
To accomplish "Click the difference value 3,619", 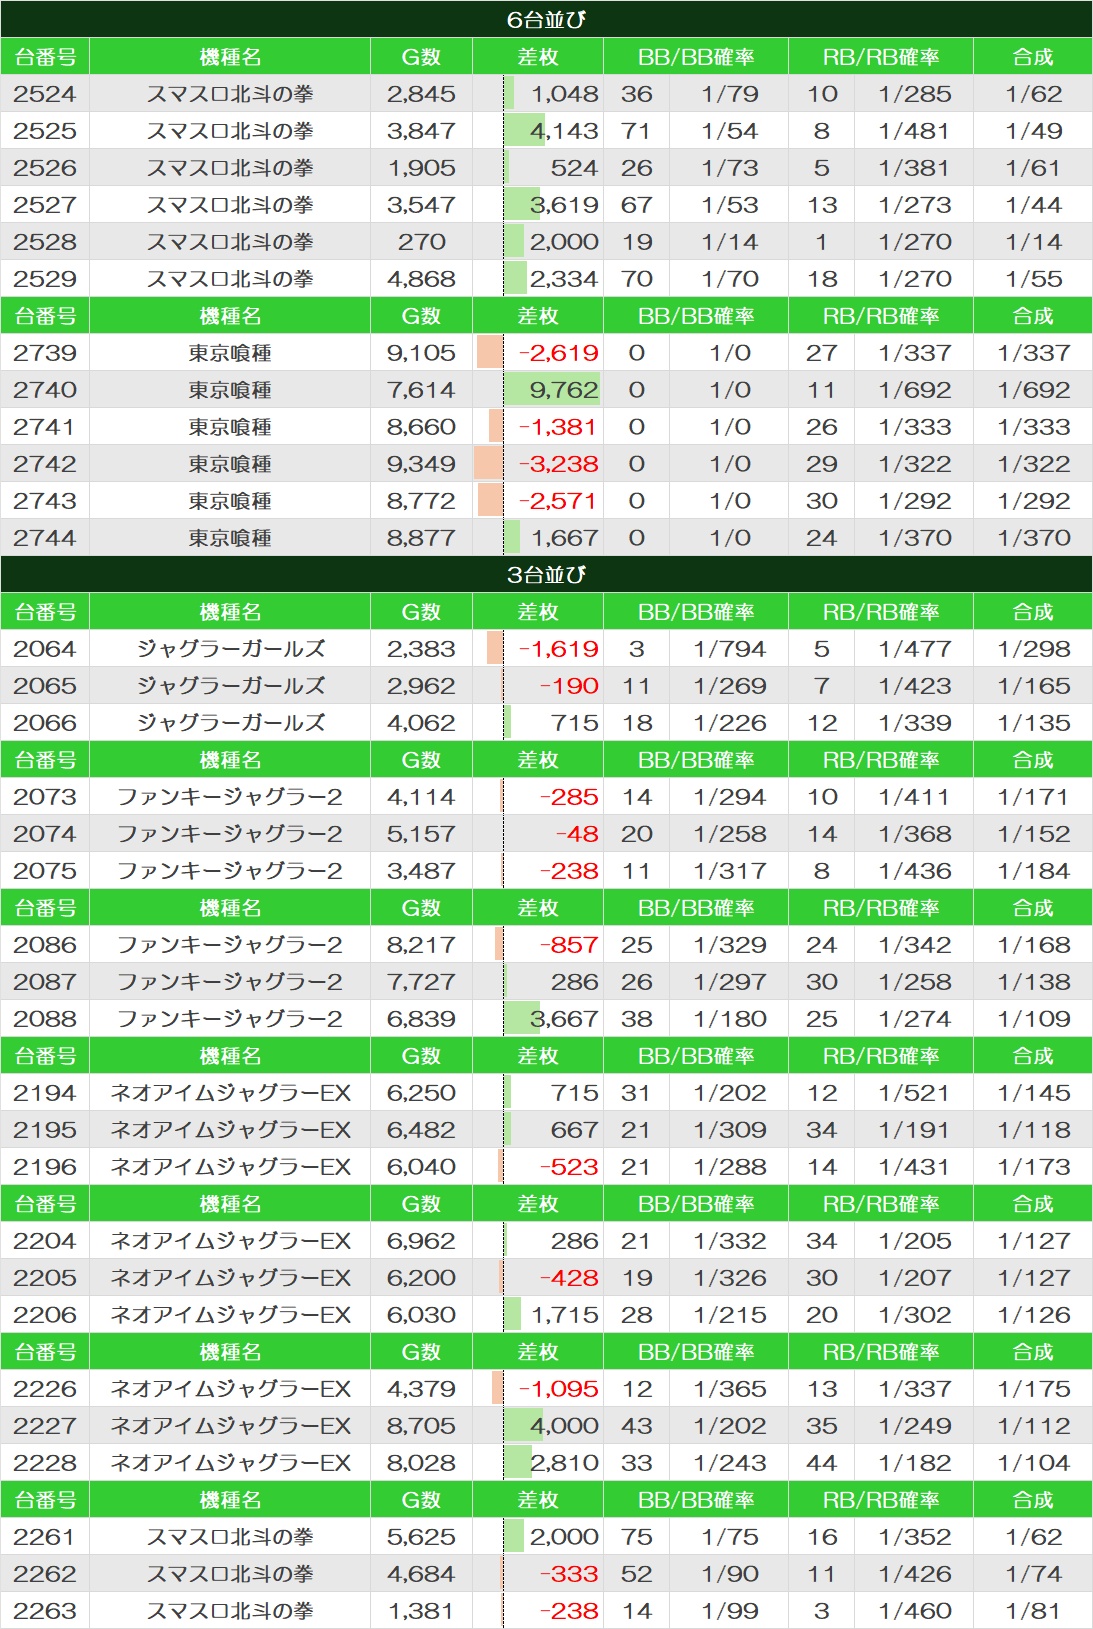I will coord(564,205).
